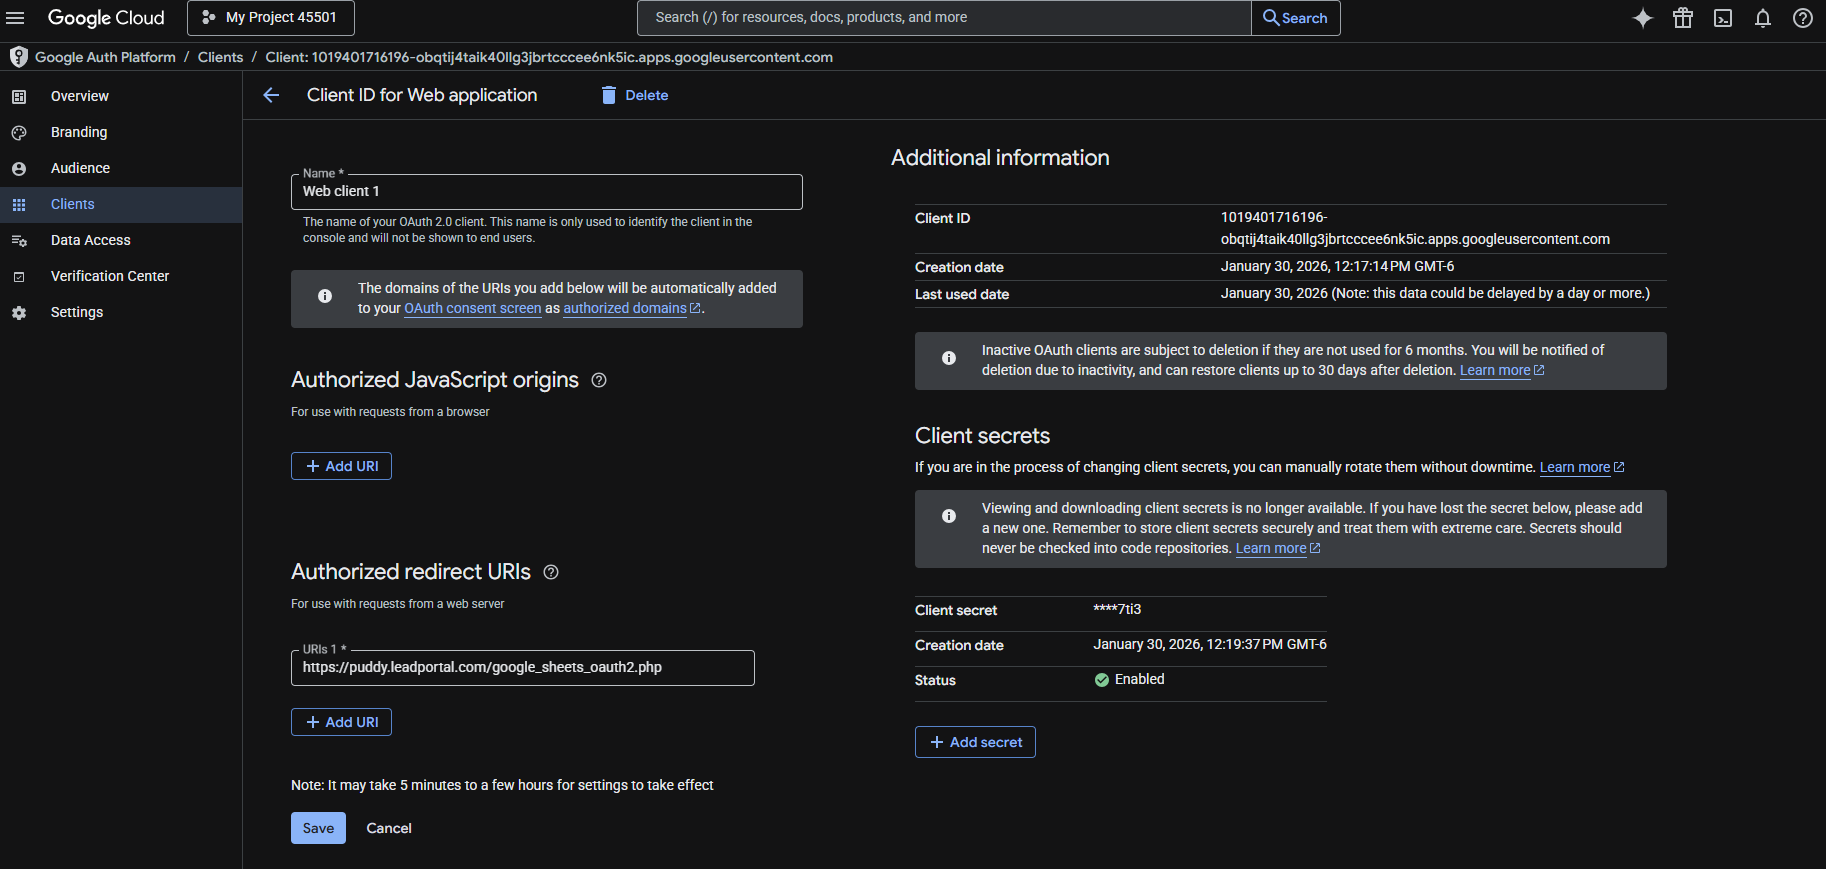Show help for Authorized JavaScript origins

pos(599,380)
